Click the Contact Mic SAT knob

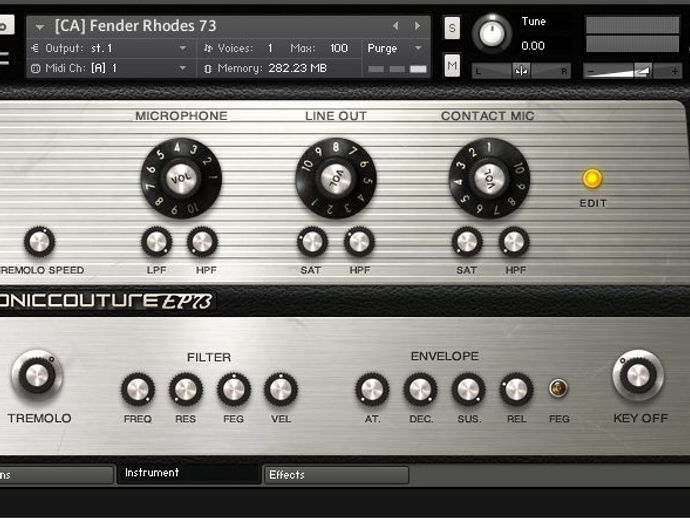pos(467,242)
